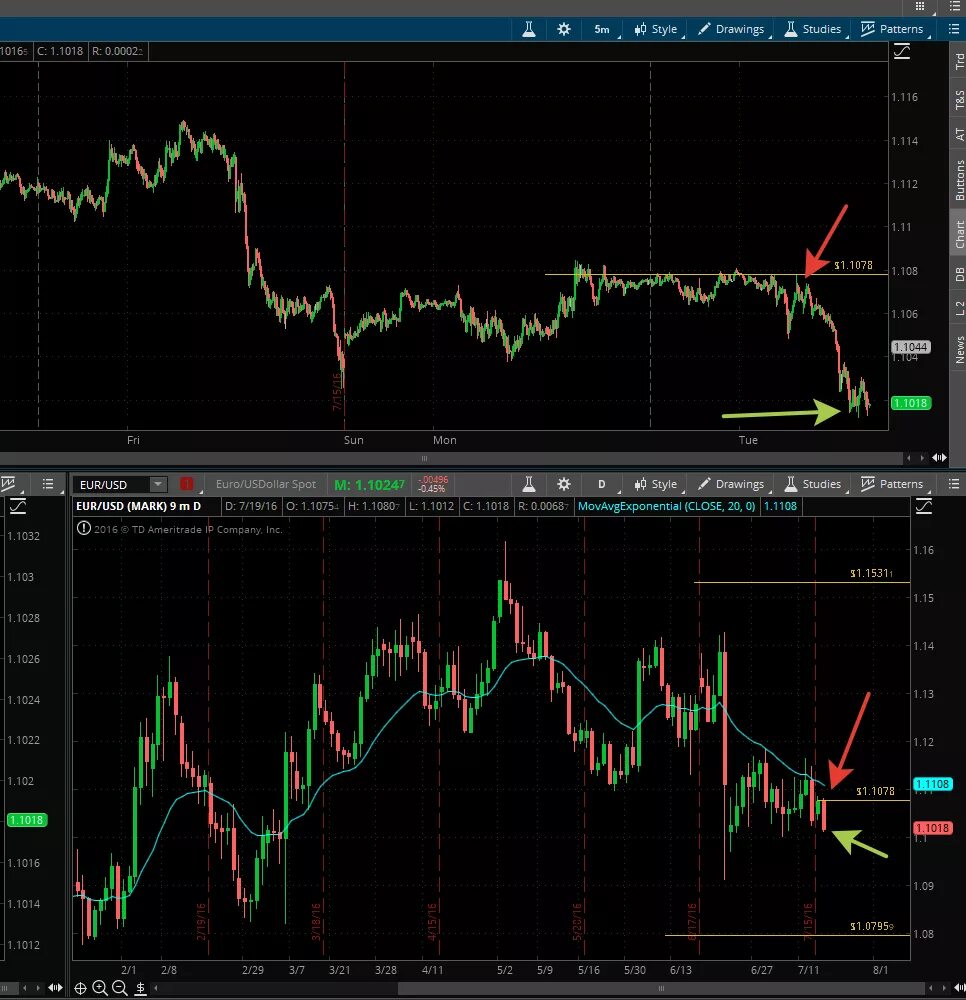Image resolution: width=966 pixels, height=1000 pixels.
Task: Click the MovAvgExponential (CLOSE, 20, 0) study label
Action: click(x=666, y=506)
